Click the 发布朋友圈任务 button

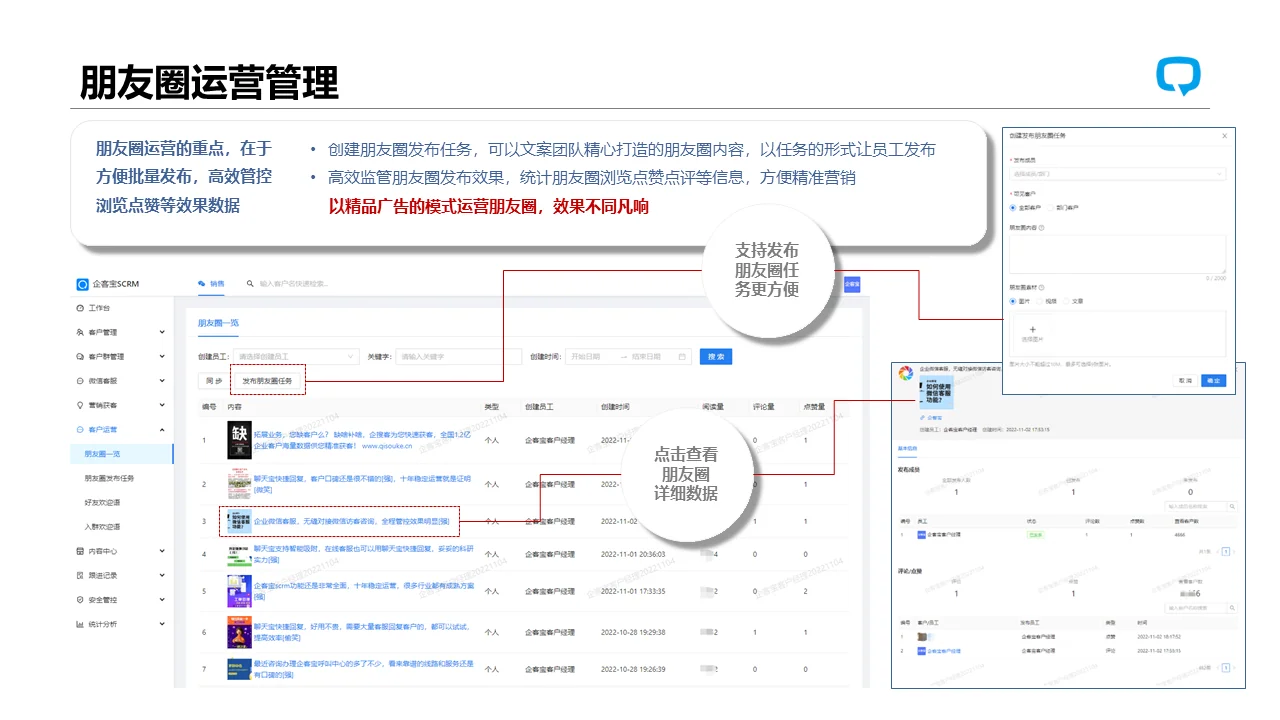pyautogui.click(x=267, y=381)
